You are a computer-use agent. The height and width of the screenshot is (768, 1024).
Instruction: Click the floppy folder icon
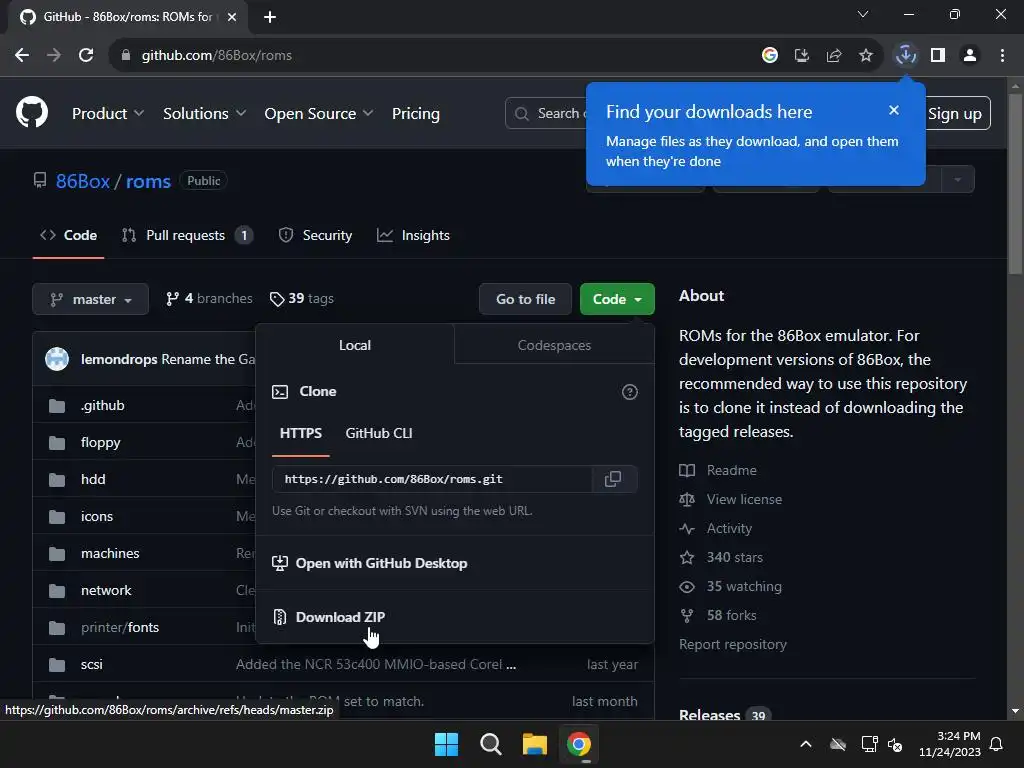(x=57, y=443)
